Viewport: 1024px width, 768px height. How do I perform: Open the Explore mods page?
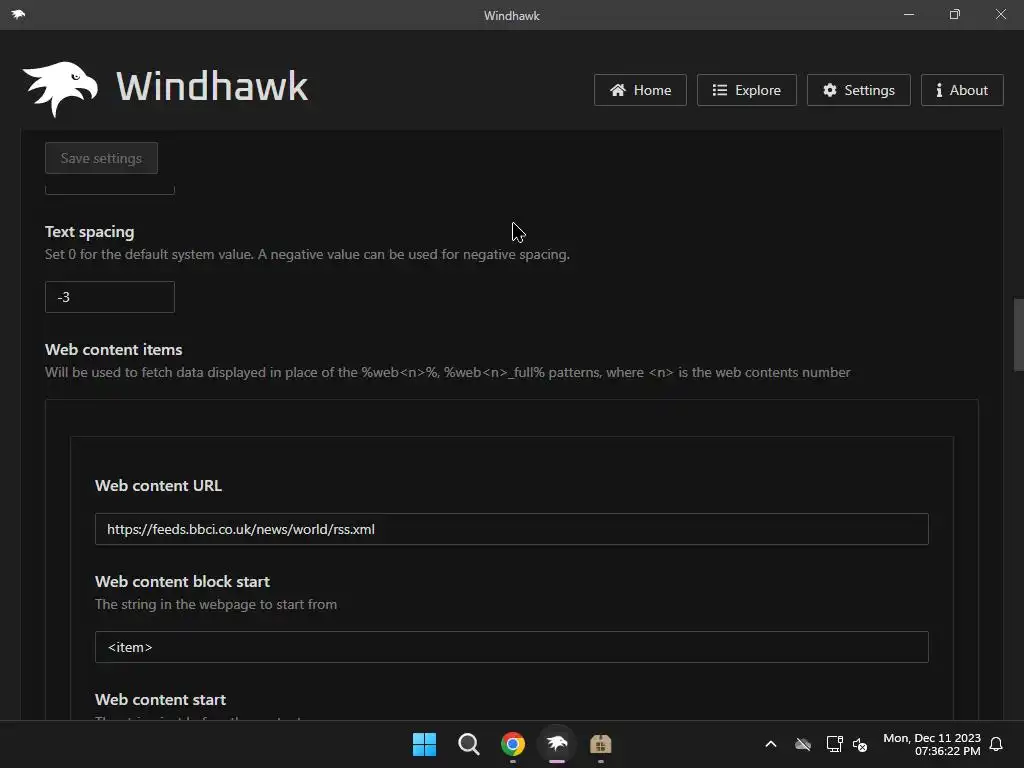coord(746,90)
